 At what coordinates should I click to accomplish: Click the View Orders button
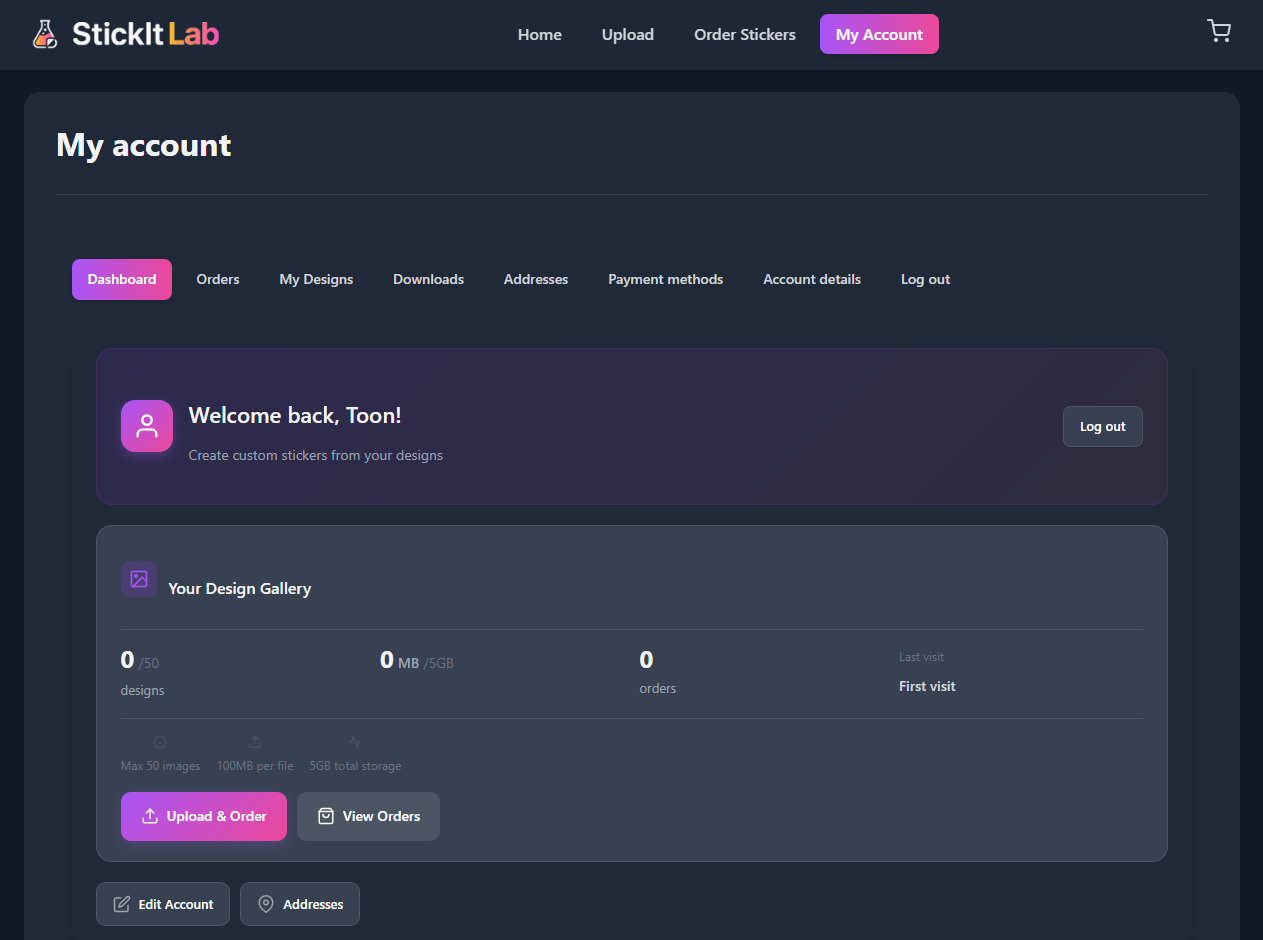coord(368,816)
